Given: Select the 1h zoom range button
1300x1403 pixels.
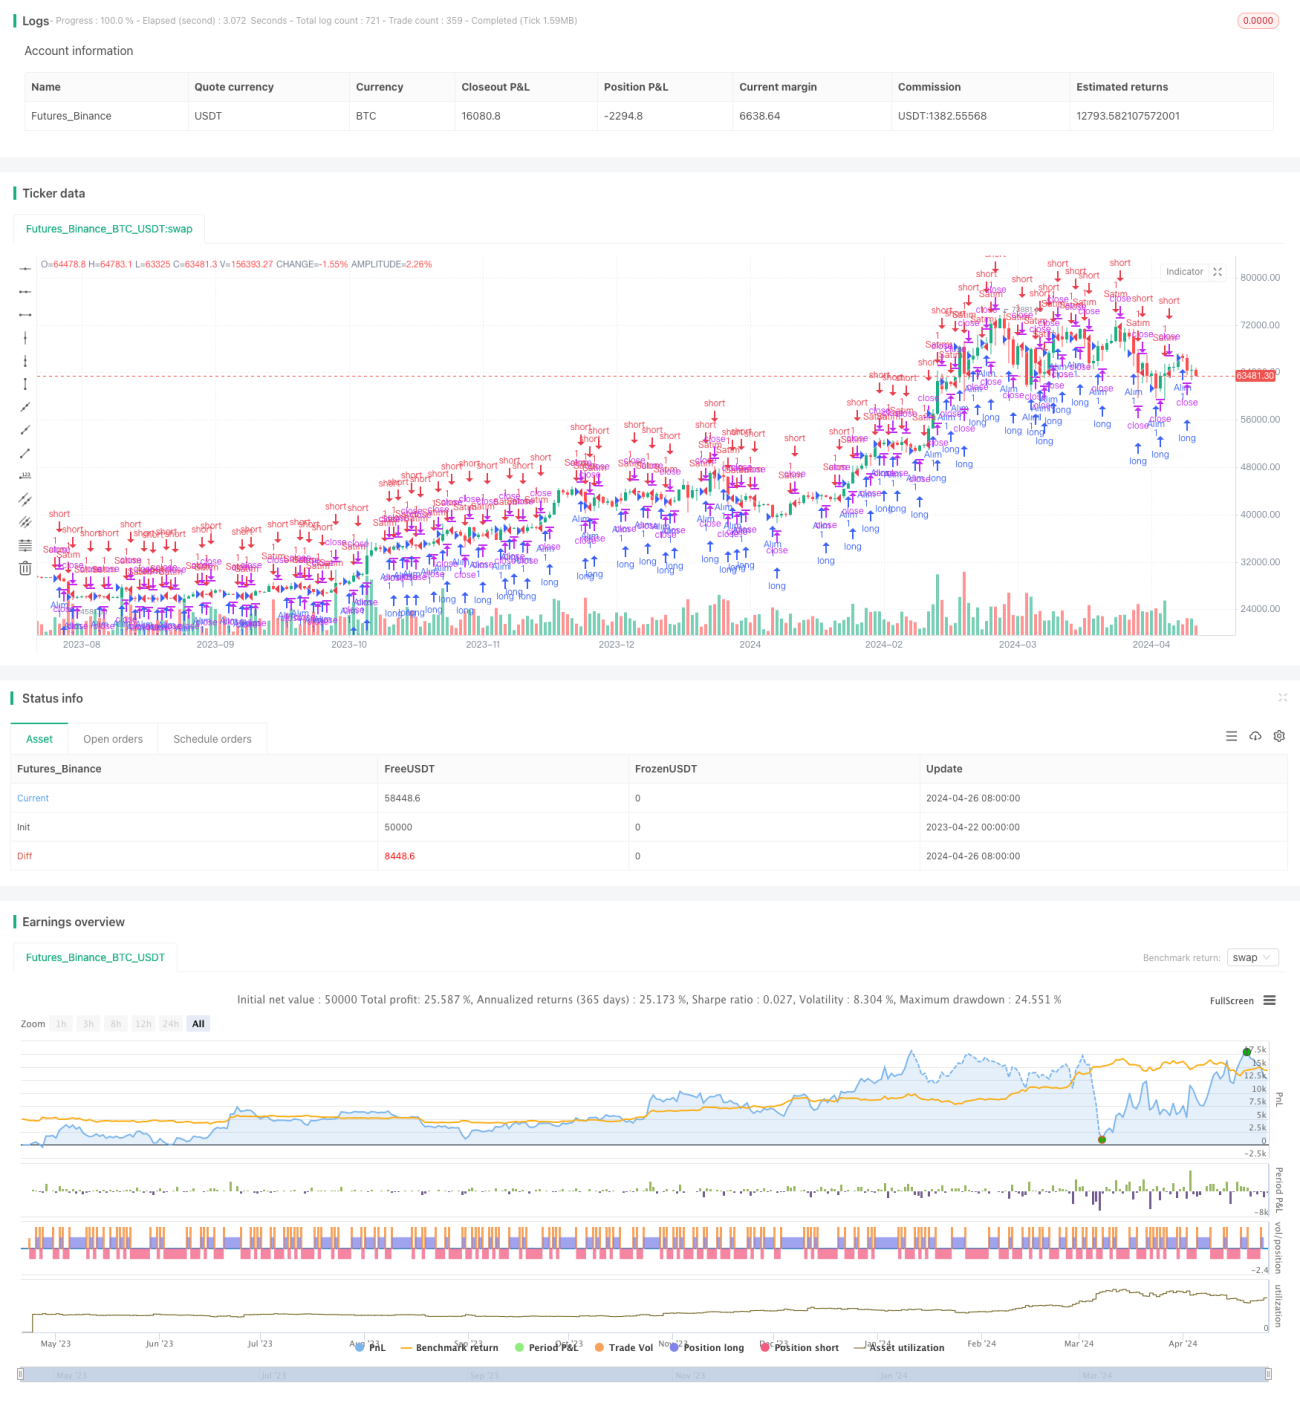Looking at the screenshot, I should coord(61,1023).
